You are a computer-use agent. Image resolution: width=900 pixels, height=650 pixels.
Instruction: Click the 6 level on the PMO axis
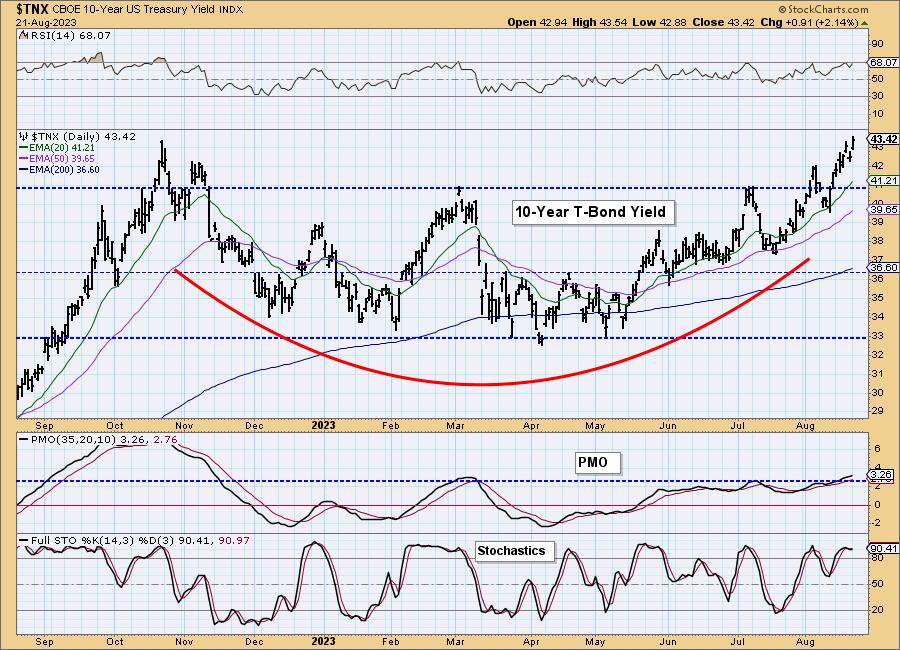click(876, 448)
